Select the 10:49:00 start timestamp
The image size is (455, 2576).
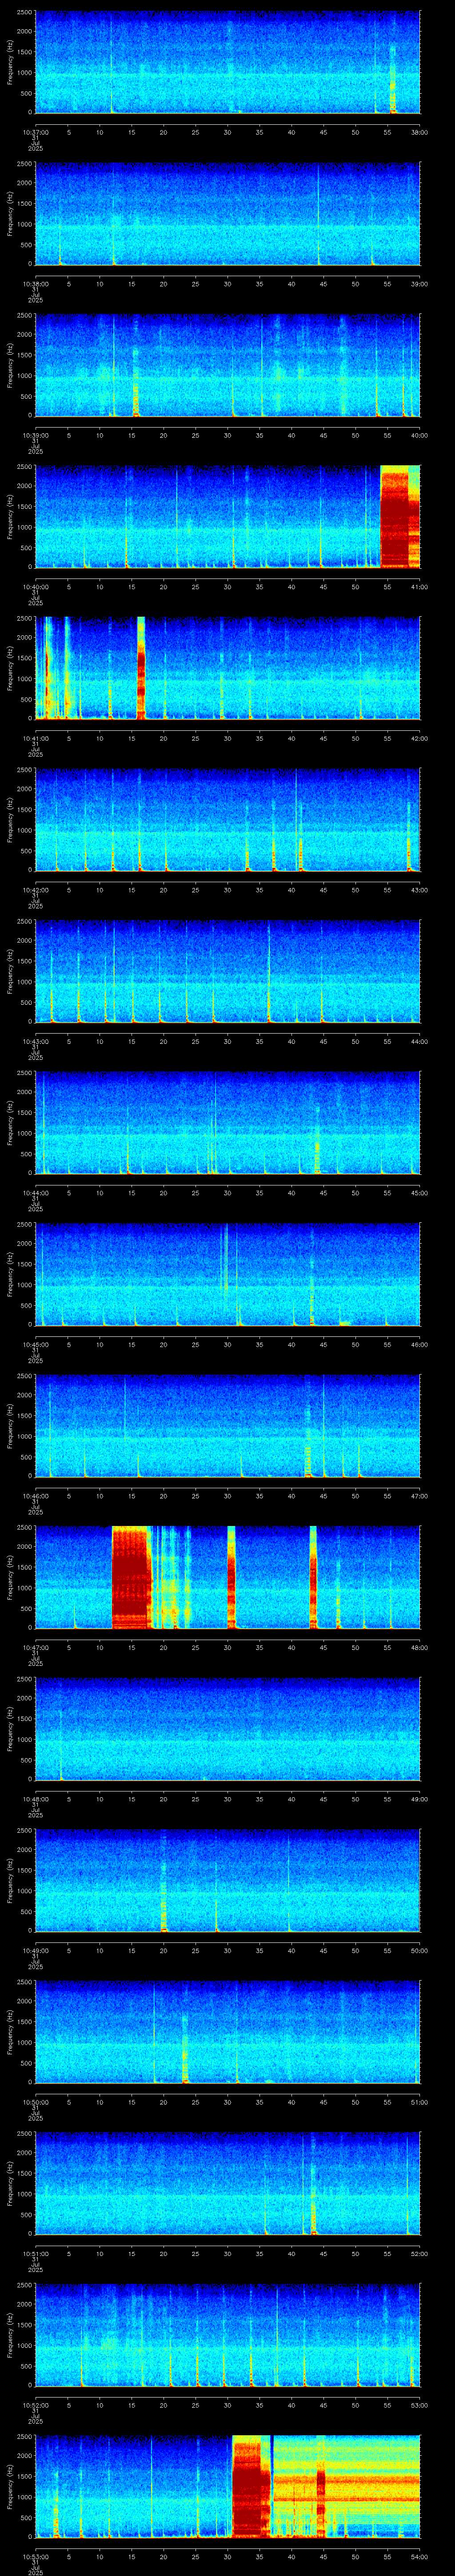point(35,1950)
